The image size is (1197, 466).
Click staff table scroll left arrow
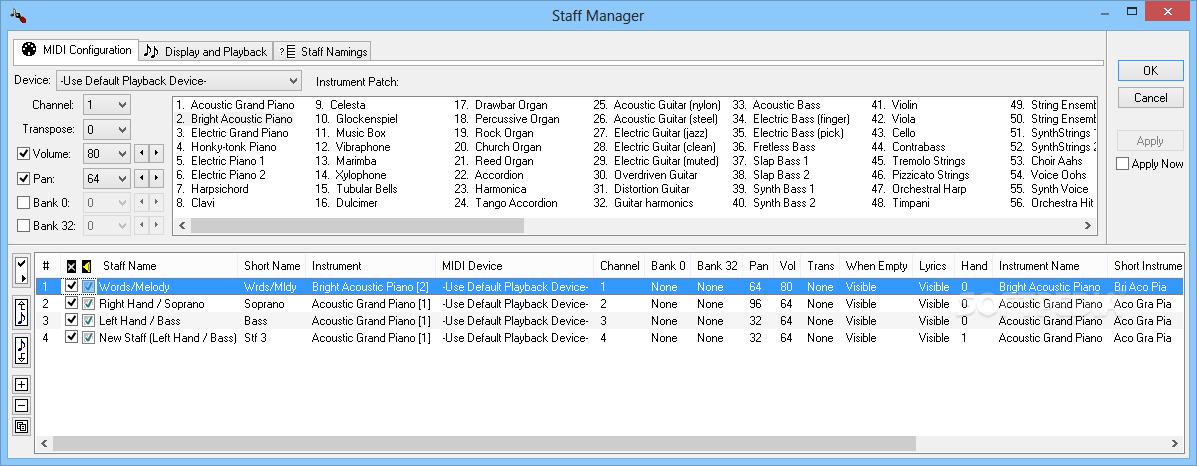[x=44, y=443]
